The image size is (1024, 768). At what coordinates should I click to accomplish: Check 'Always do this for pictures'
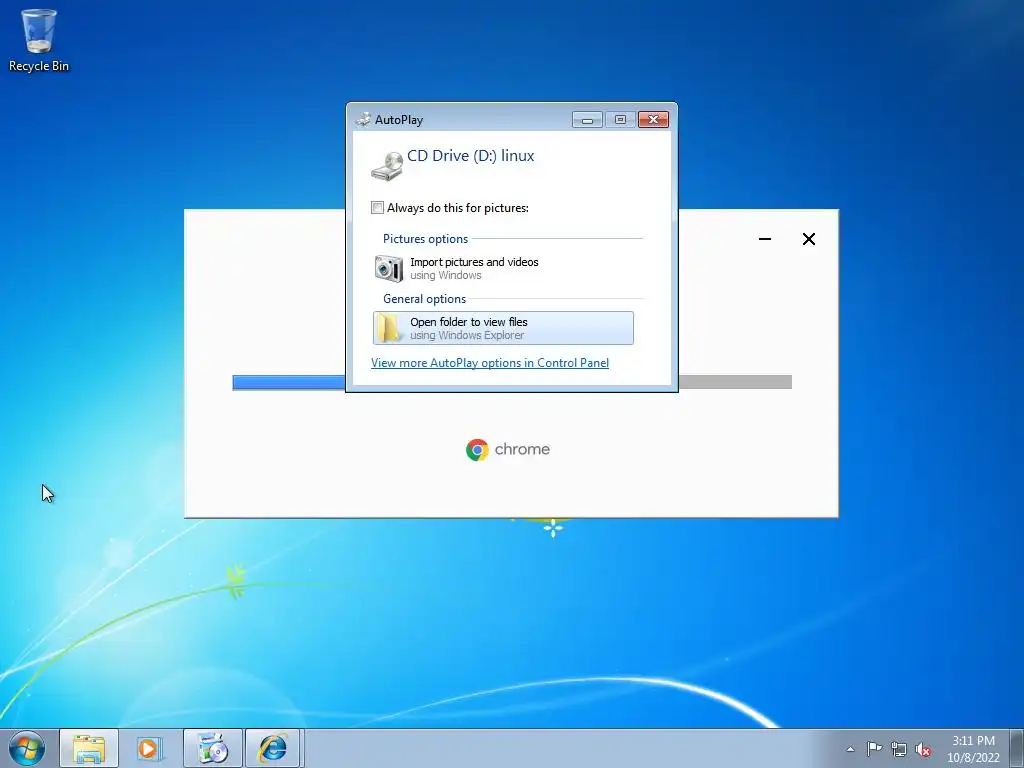click(x=377, y=208)
